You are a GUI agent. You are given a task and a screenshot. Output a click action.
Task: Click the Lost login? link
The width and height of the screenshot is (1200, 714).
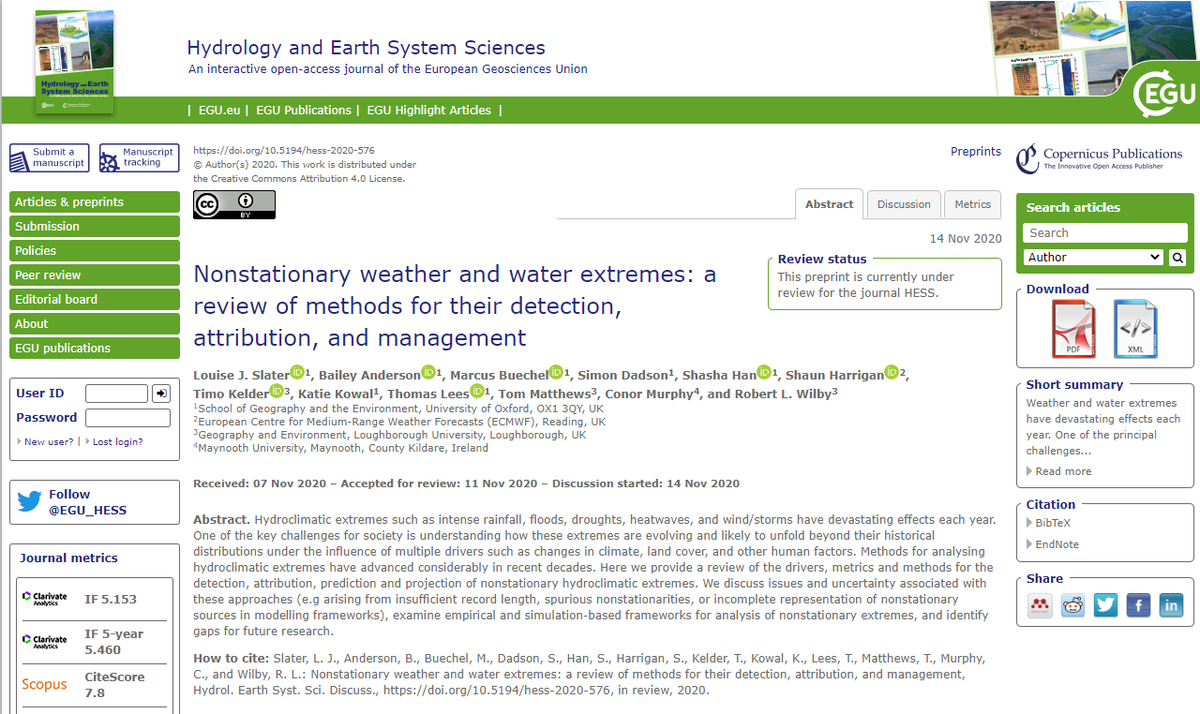pyautogui.click(x=116, y=442)
